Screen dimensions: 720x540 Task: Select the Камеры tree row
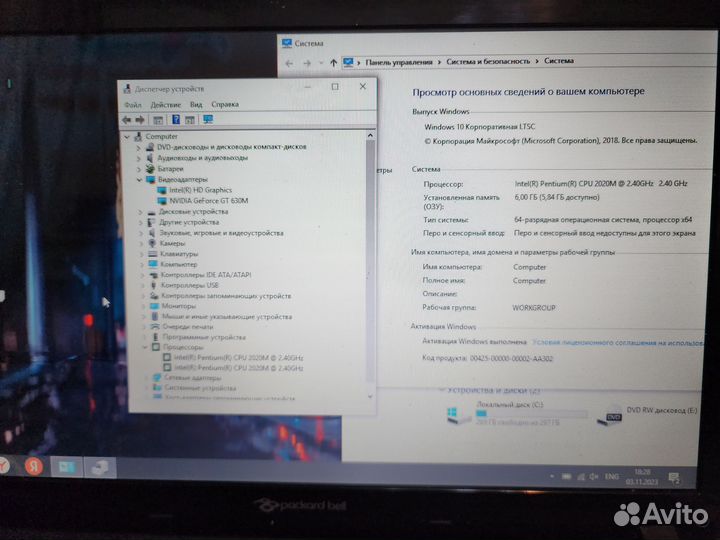pos(172,243)
